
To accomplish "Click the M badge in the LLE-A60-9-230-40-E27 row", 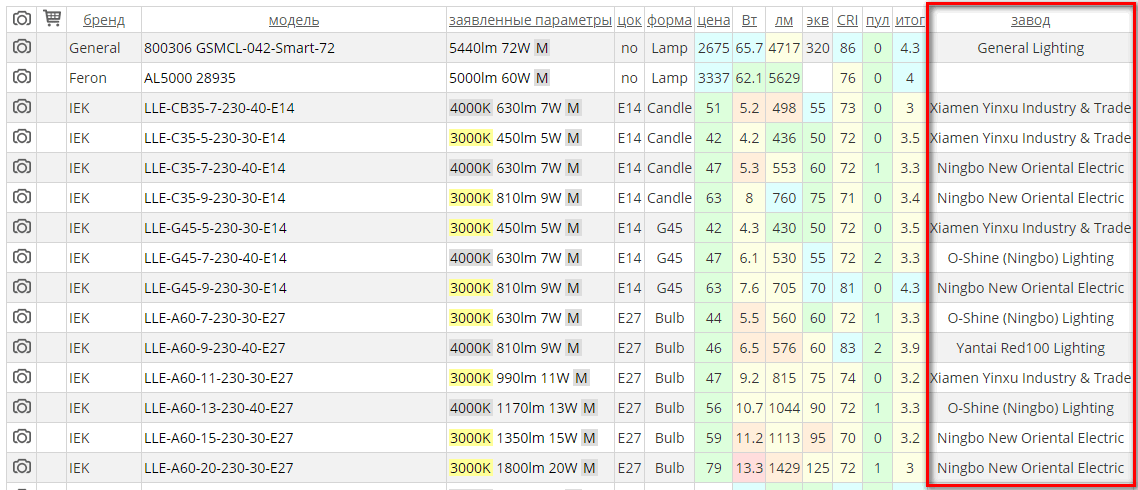I will [573, 348].
